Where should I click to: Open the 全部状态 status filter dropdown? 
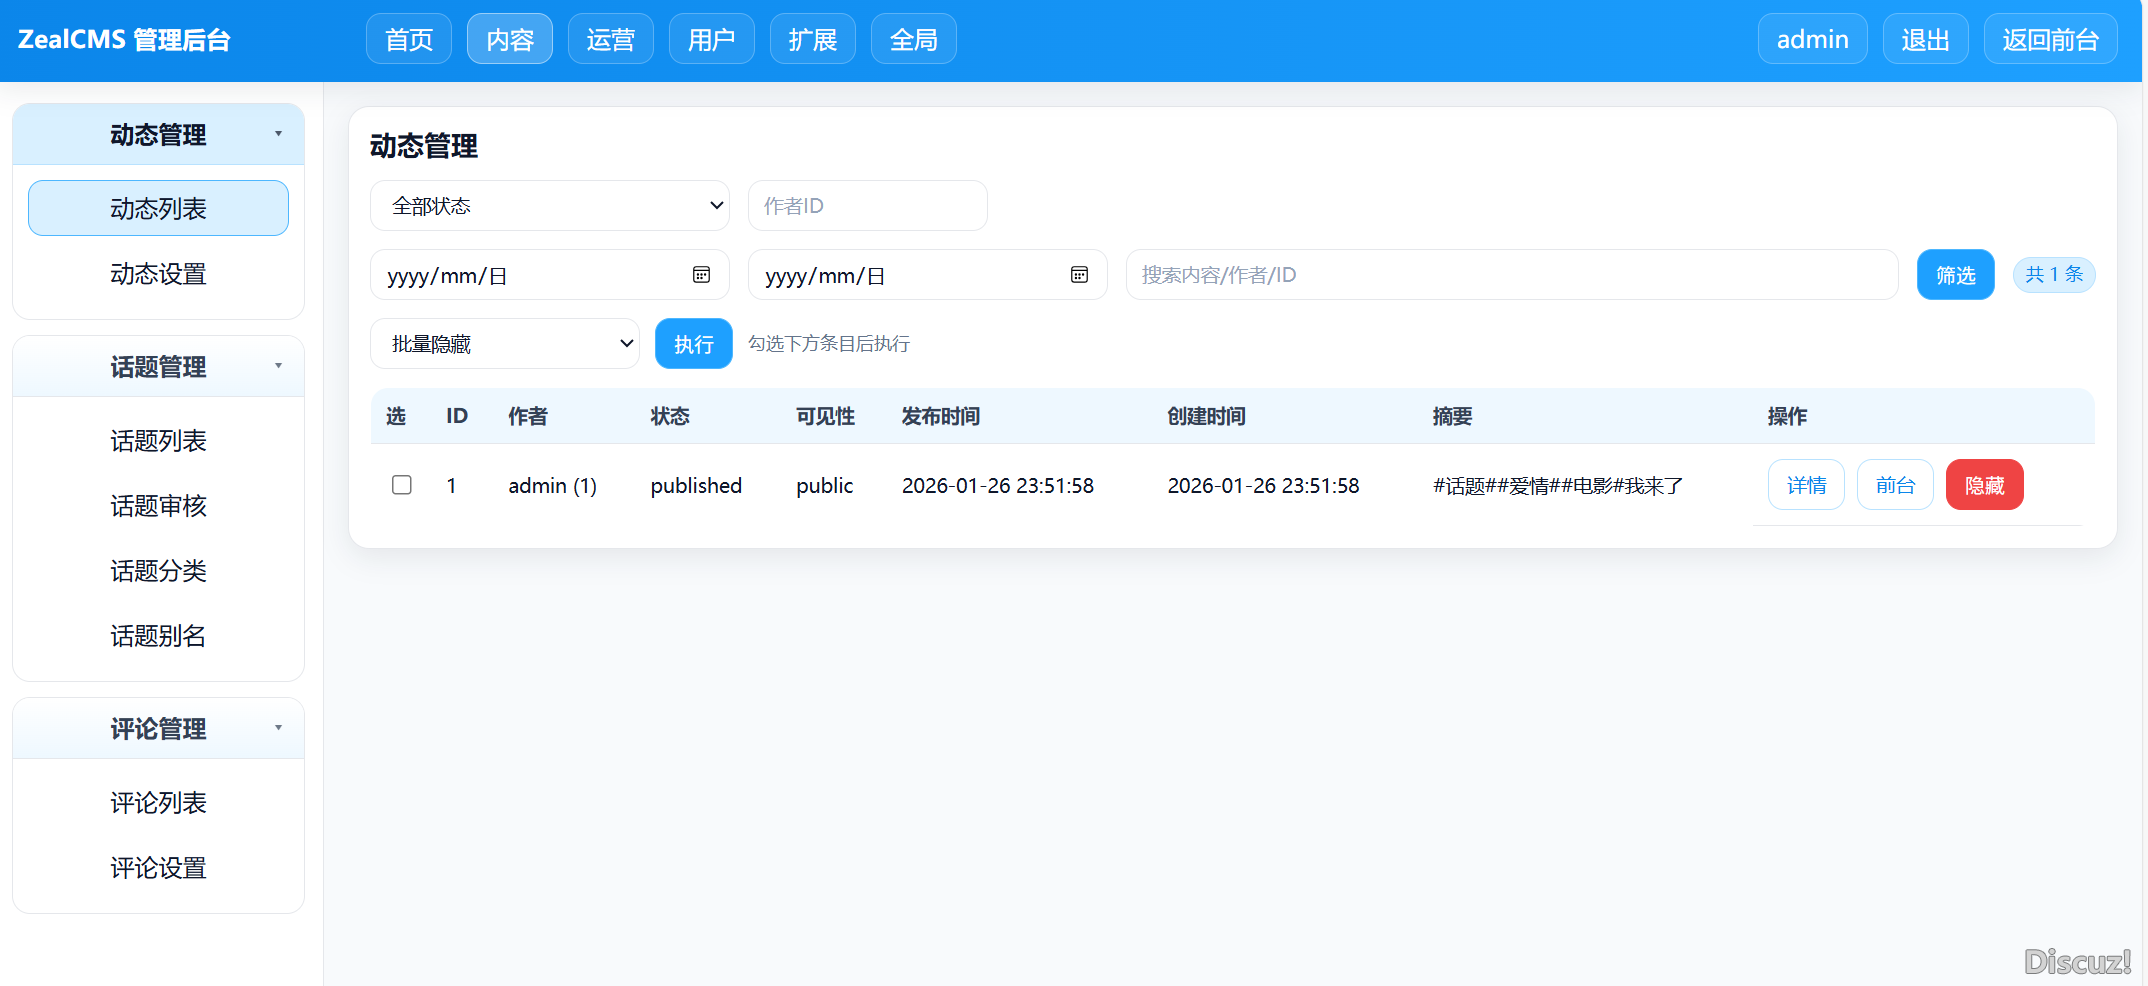[x=549, y=205]
